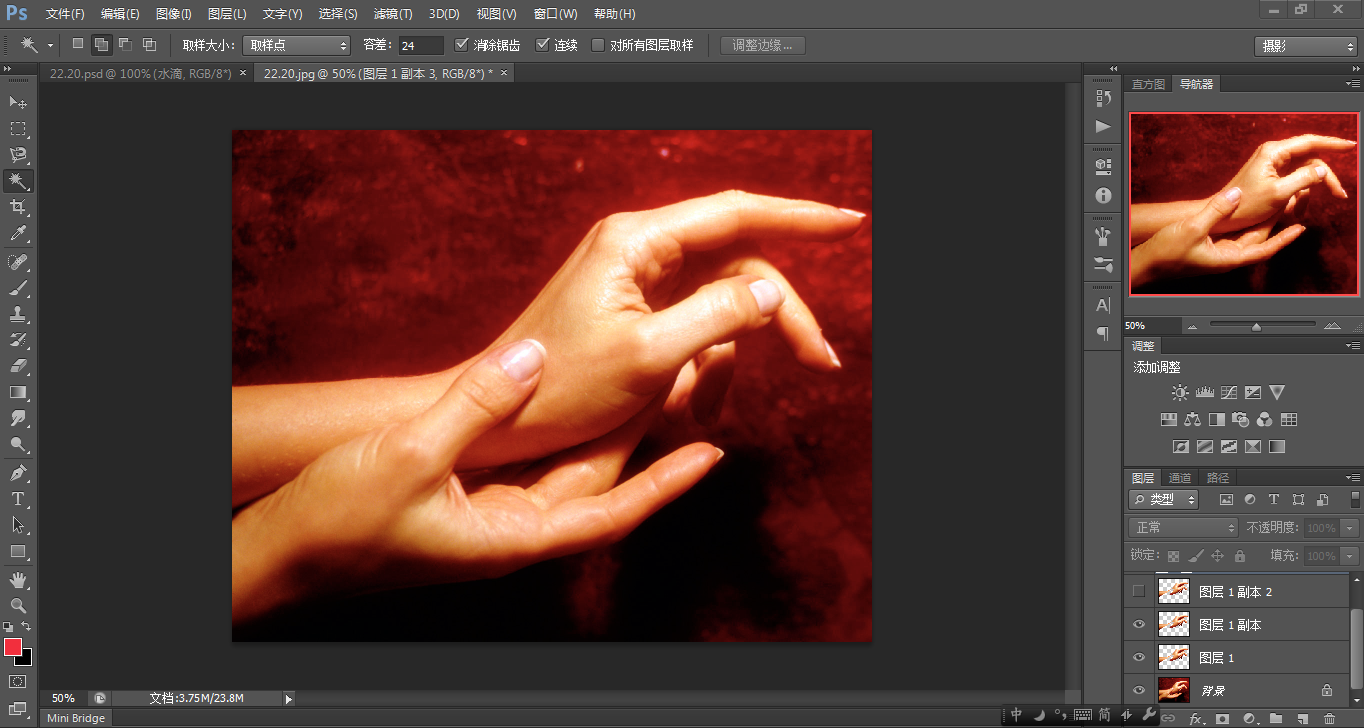Hide the 图层 1 layer

tap(1138, 657)
